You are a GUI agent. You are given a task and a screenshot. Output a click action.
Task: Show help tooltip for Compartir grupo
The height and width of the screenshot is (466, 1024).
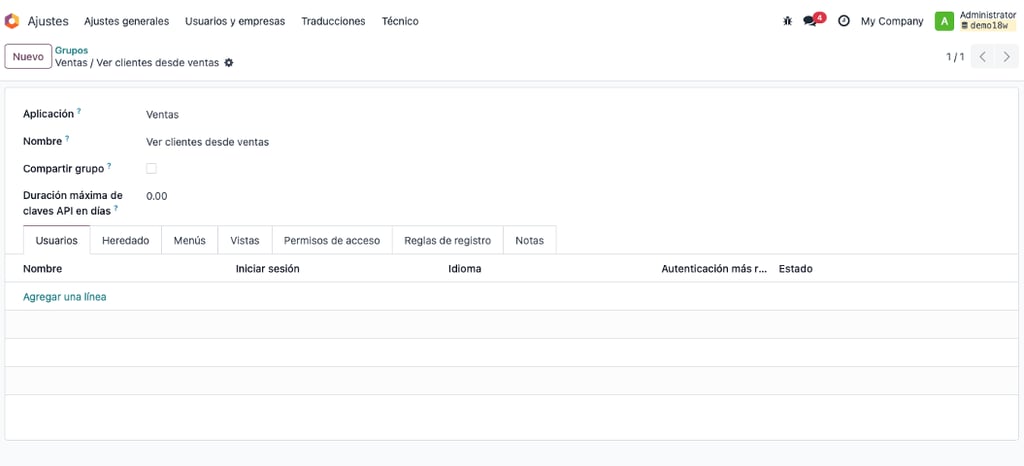tap(109, 166)
